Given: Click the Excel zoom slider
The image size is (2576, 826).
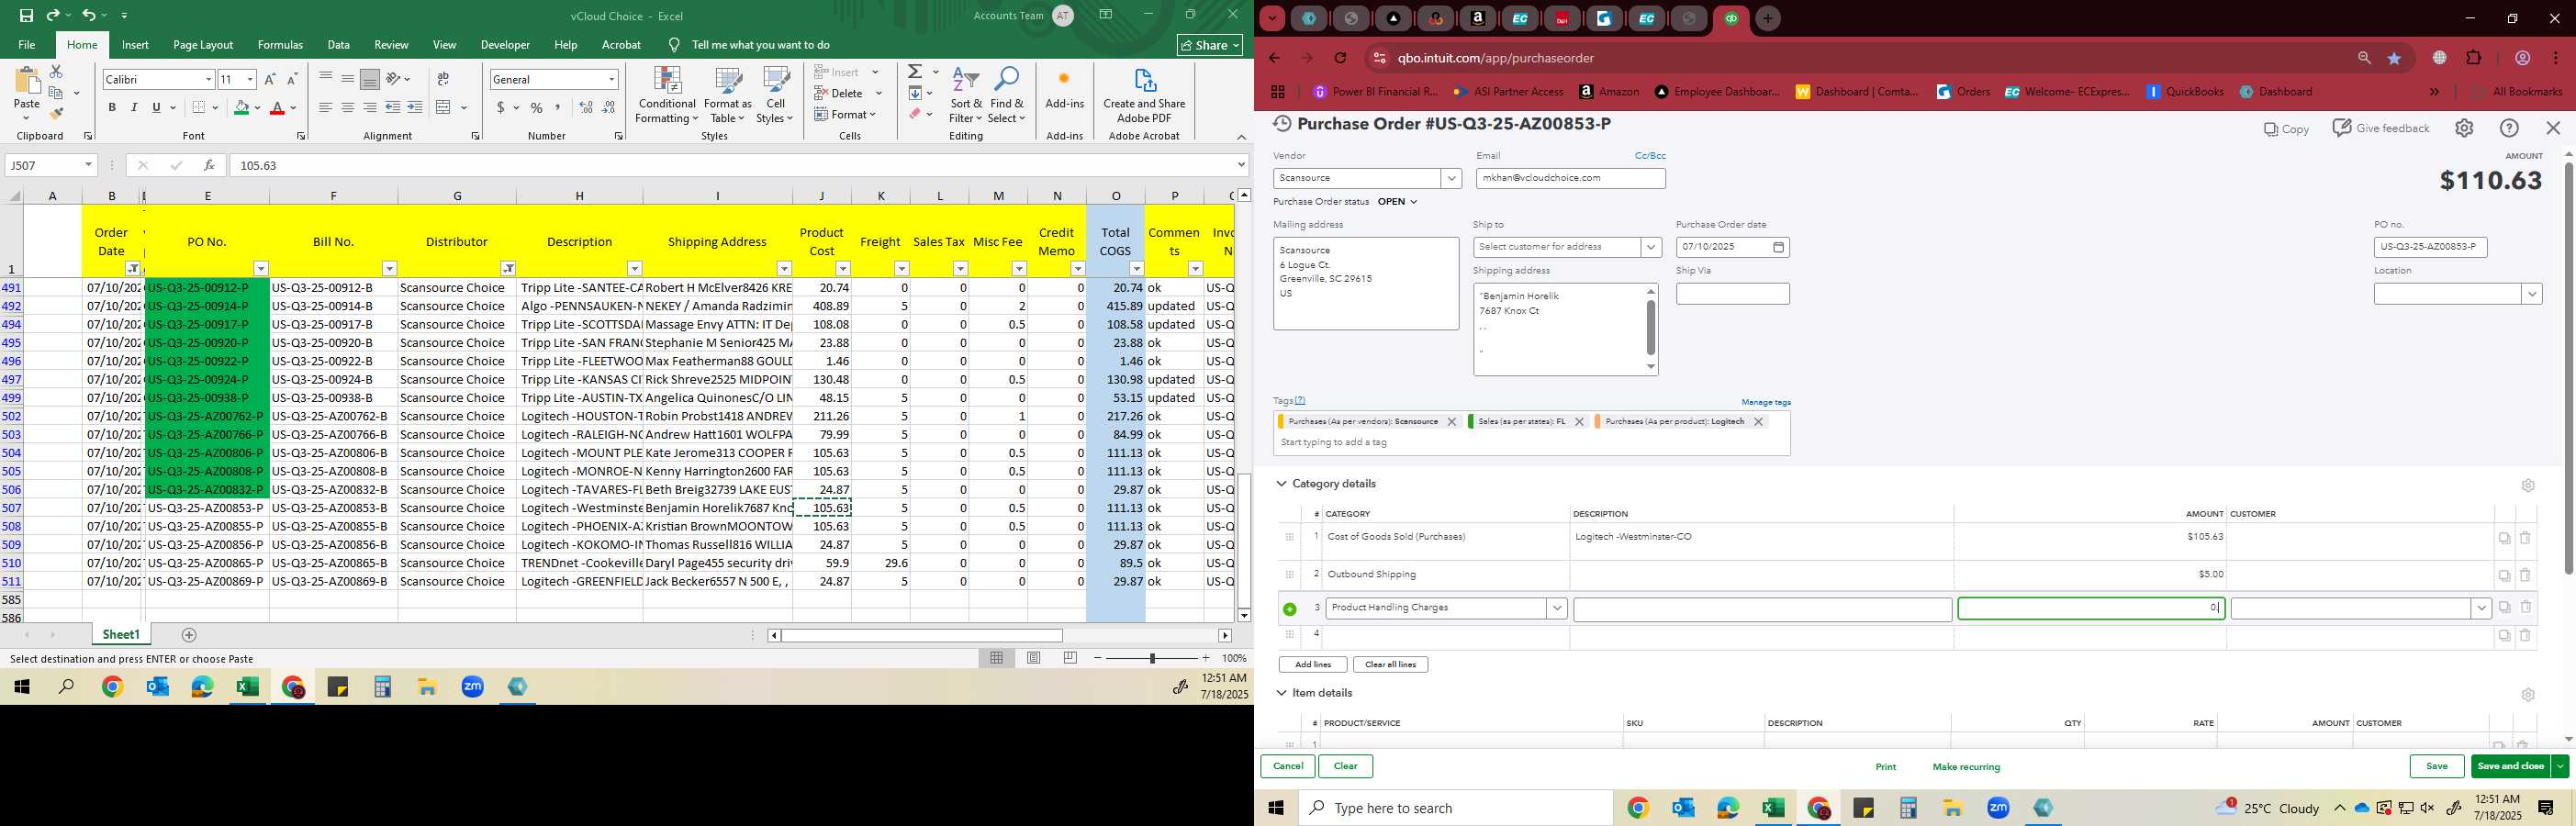Looking at the screenshot, I should point(1152,658).
